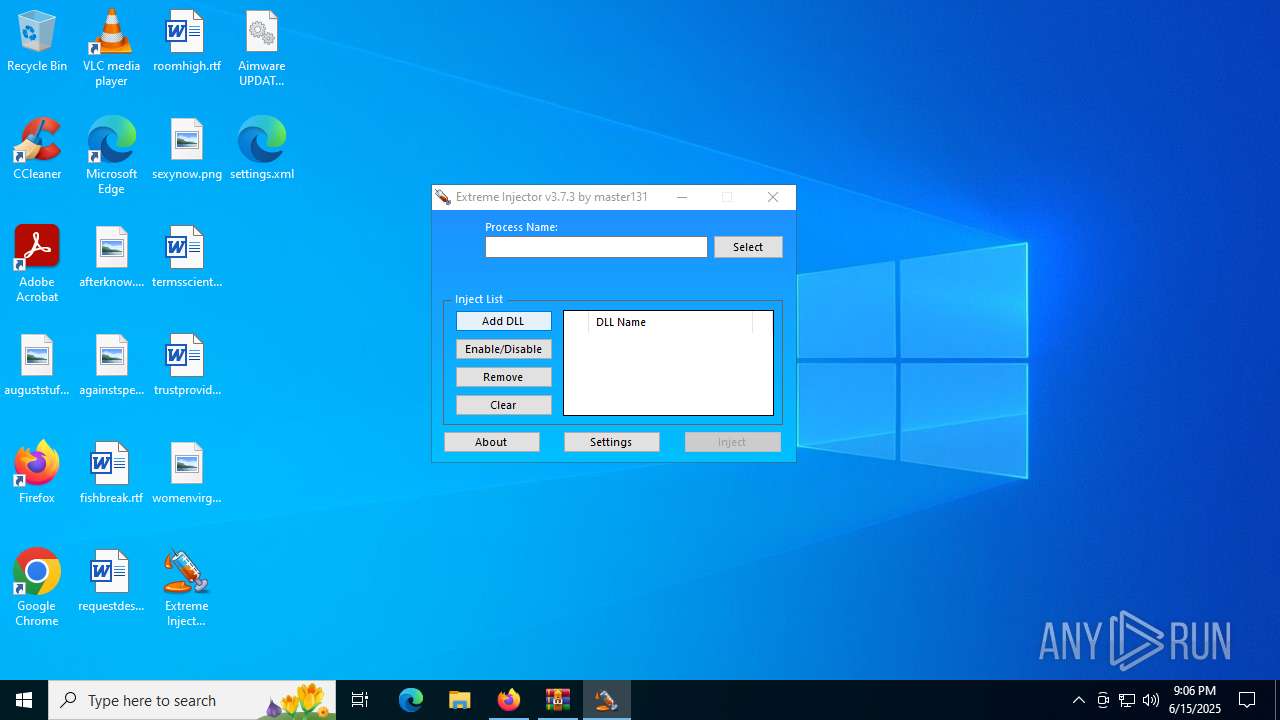The height and width of the screenshot is (720, 1280).
Task: Select settings.xml file icon
Action: click(x=262, y=150)
